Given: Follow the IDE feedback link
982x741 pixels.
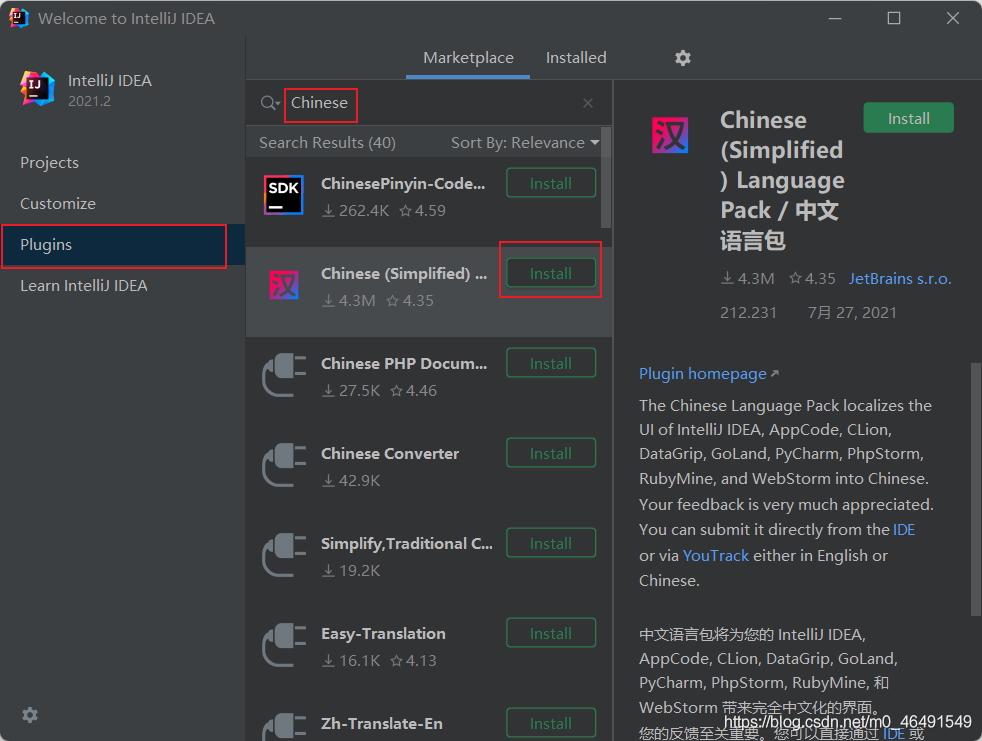Looking at the screenshot, I should tap(904, 530).
